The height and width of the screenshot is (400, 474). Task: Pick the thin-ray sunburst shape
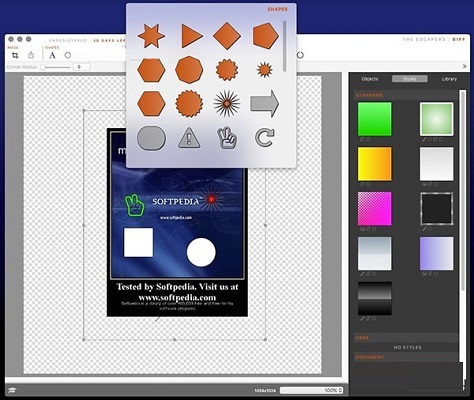[x=227, y=104]
